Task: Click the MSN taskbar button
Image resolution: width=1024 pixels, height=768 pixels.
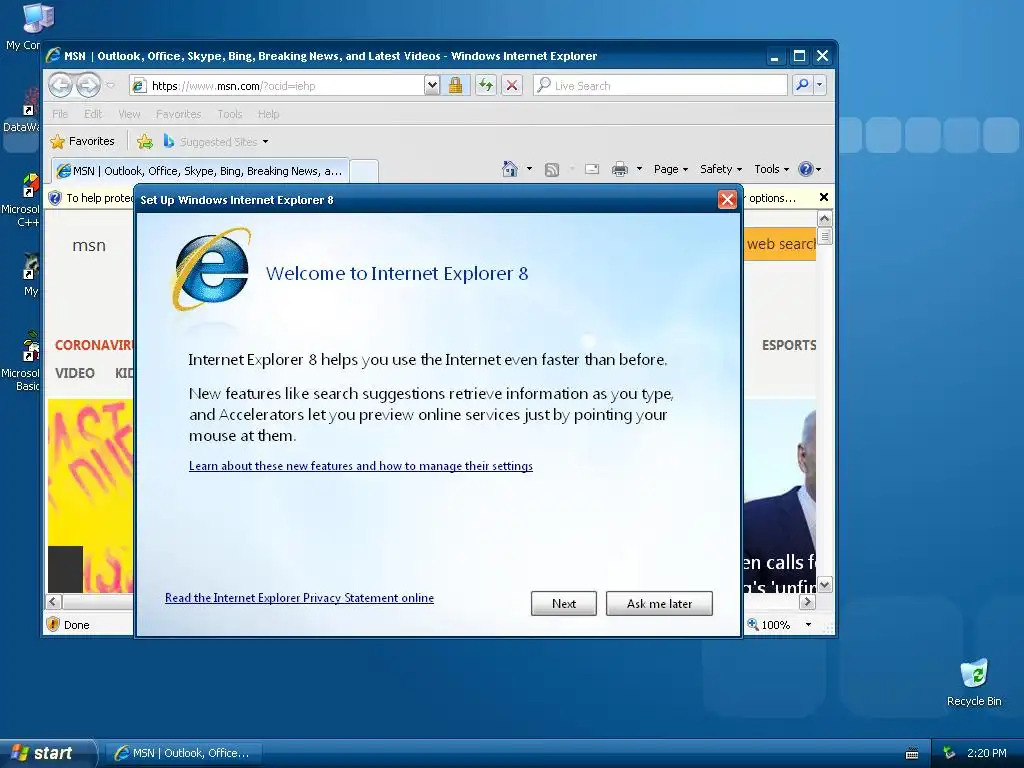Action: (x=184, y=753)
